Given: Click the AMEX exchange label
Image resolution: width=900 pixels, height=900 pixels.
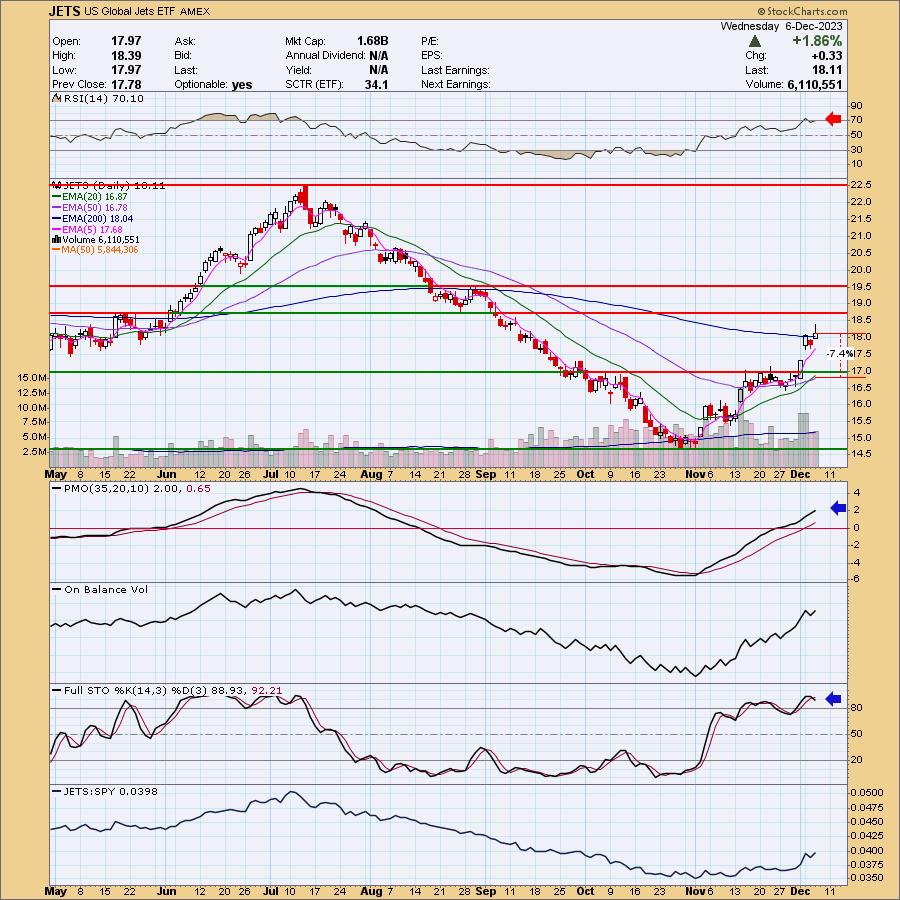Looking at the screenshot, I should pyautogui.click(x=195, y=11).
